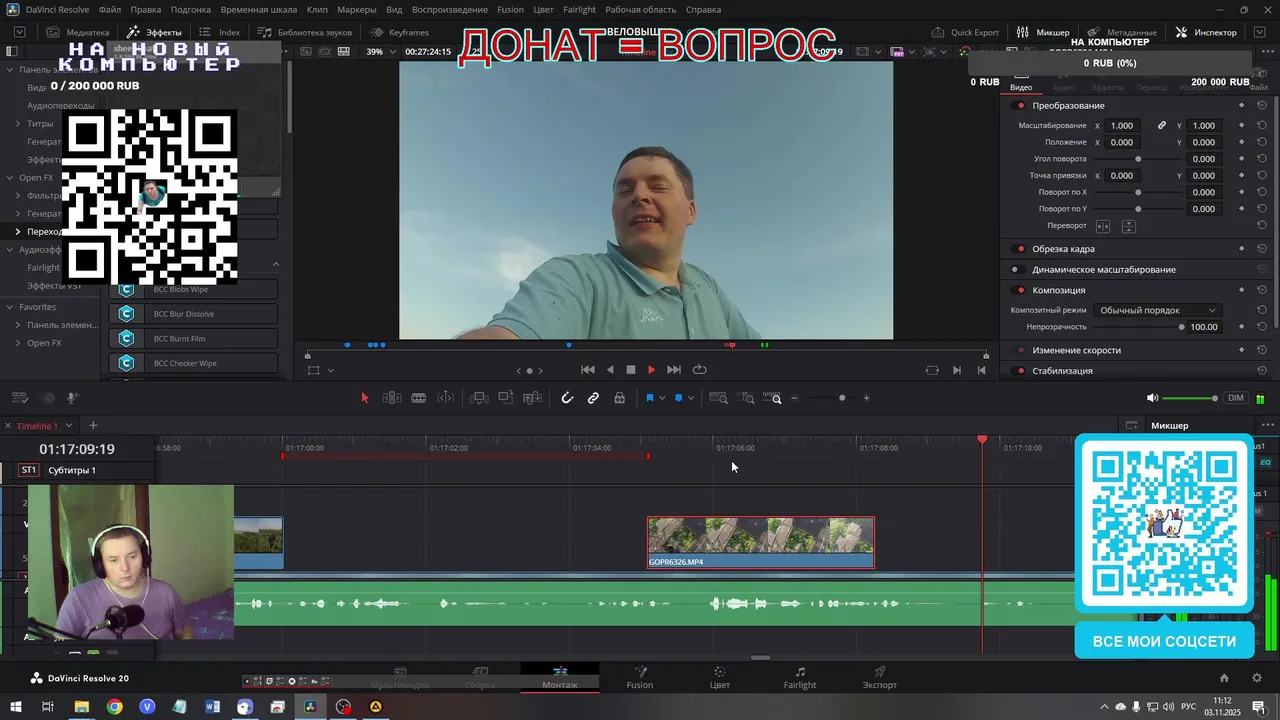
Task: Switch to the Цвет page tab
Action: tap(720, 677)
